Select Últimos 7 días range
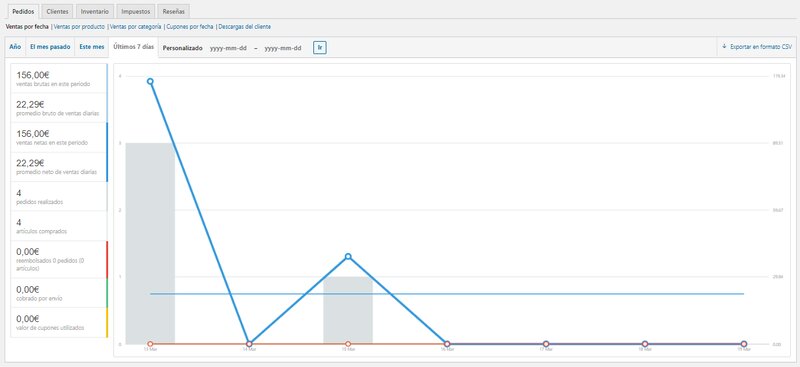 point(133,47)
